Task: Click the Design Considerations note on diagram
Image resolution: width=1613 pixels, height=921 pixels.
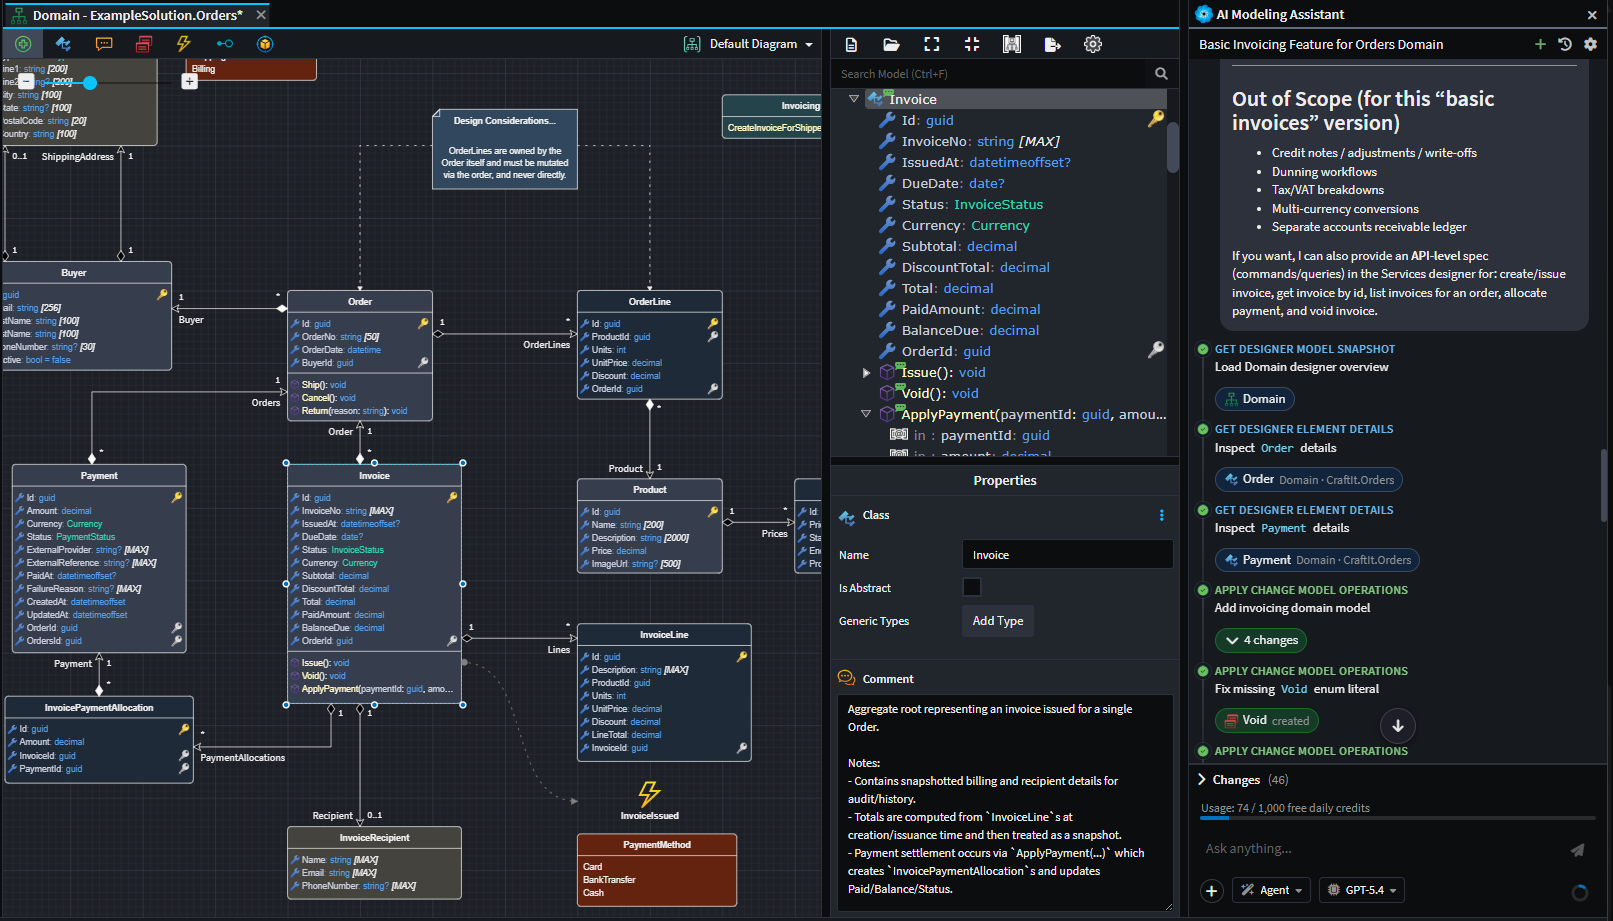Action: click(505, 150)
